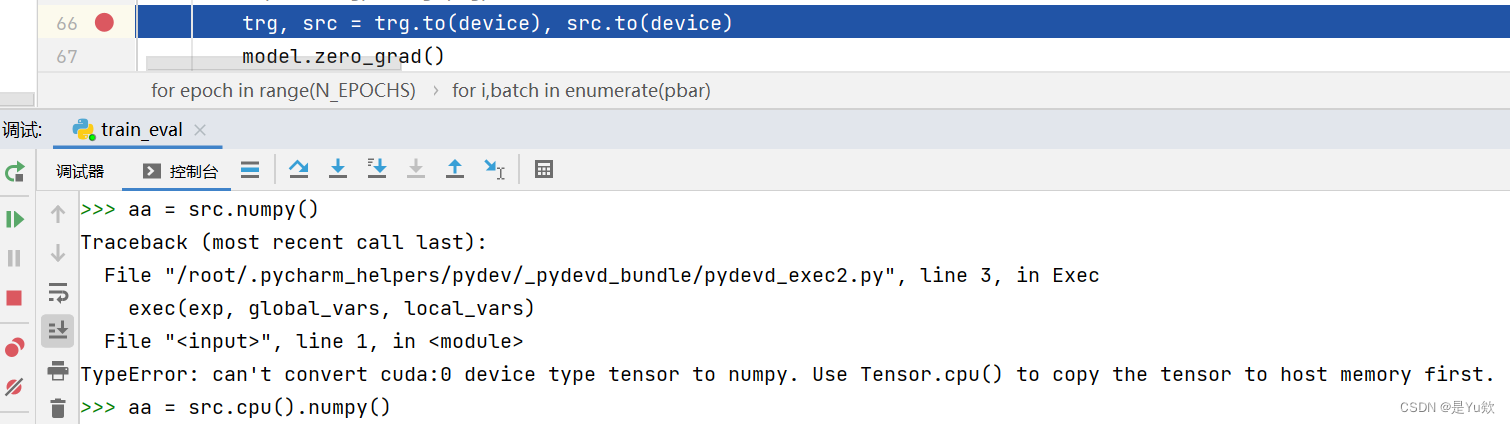The width and height of the screenshot is (1510, 424).
Task: Open Evaluate Expression calculator icon
Action: (544, 169)
